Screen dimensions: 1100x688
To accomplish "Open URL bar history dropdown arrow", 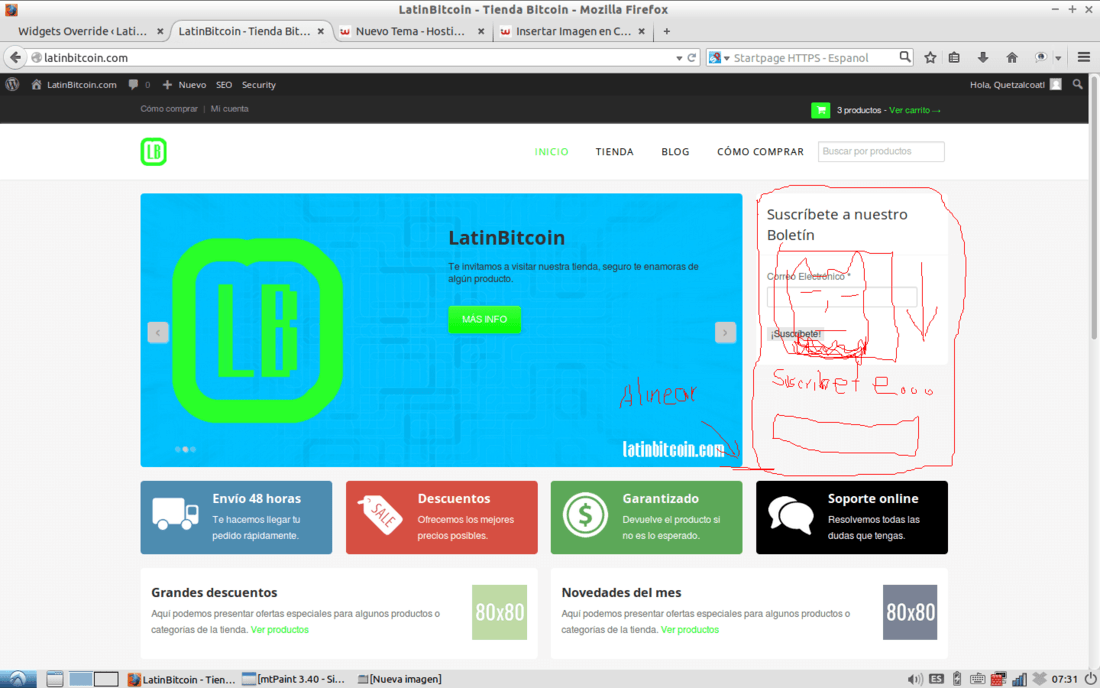I will coord(679,58).
